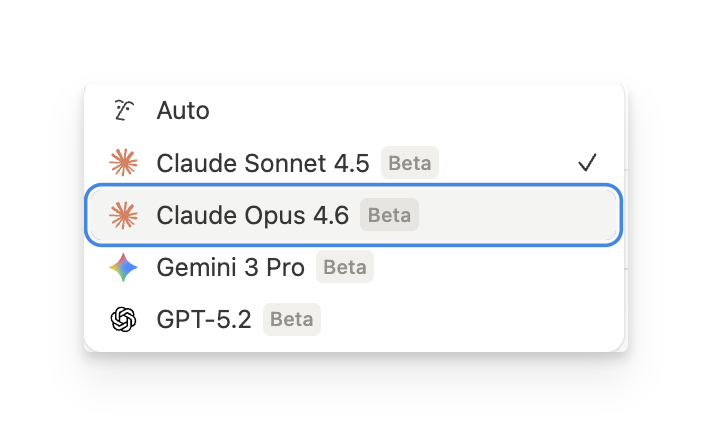Click the Beta tag beside Gemini 3 Pro
This screenshot has width=712, height=436.
tap(345, 267)
